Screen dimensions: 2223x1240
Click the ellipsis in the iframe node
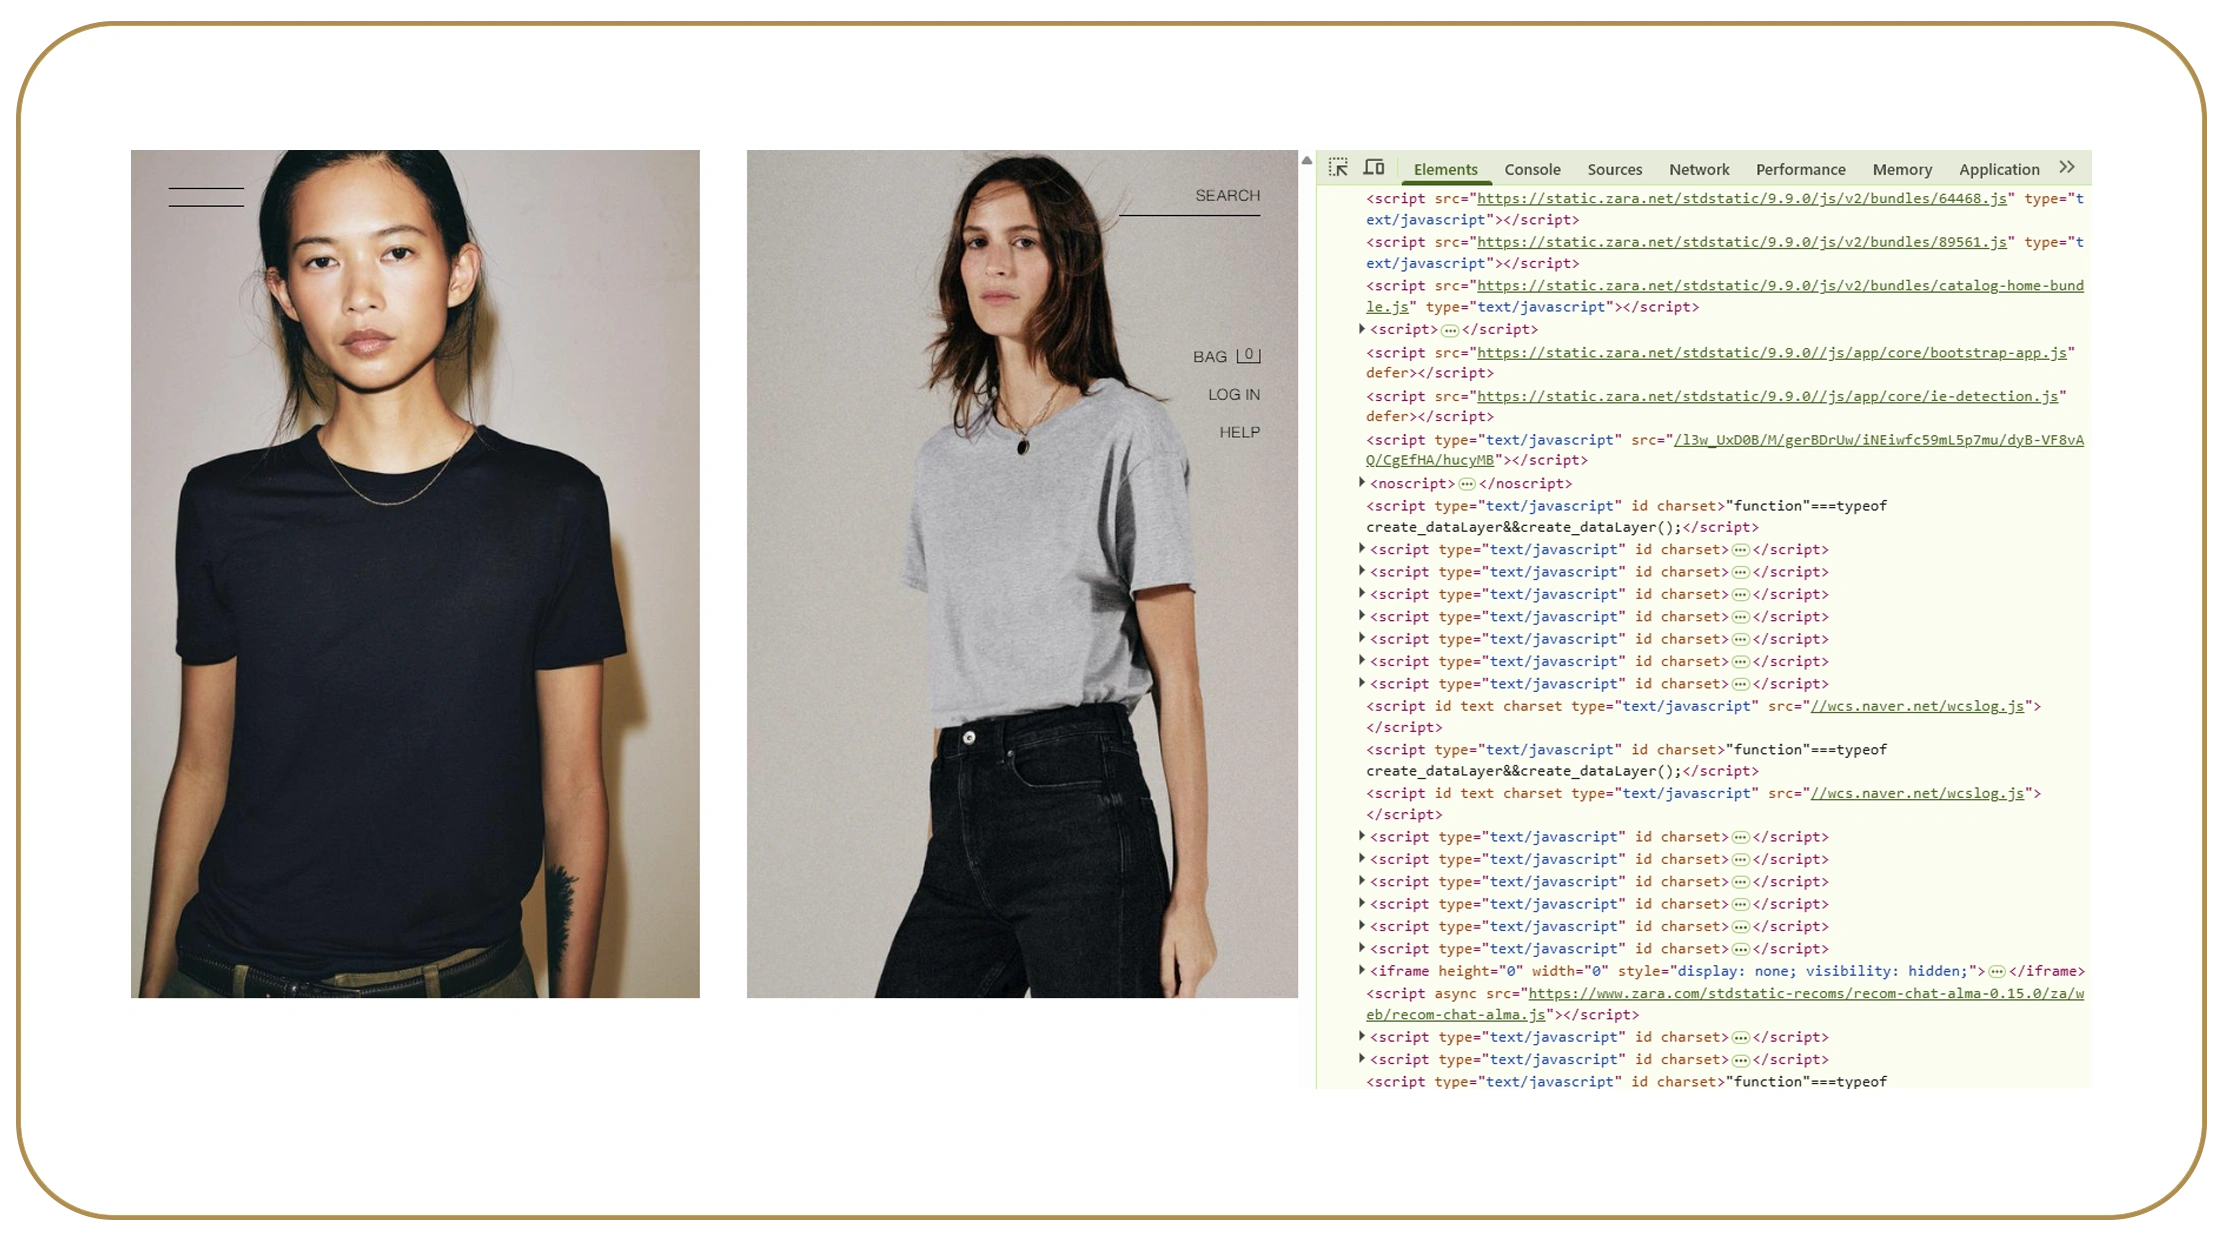[x=1996, y=971]
